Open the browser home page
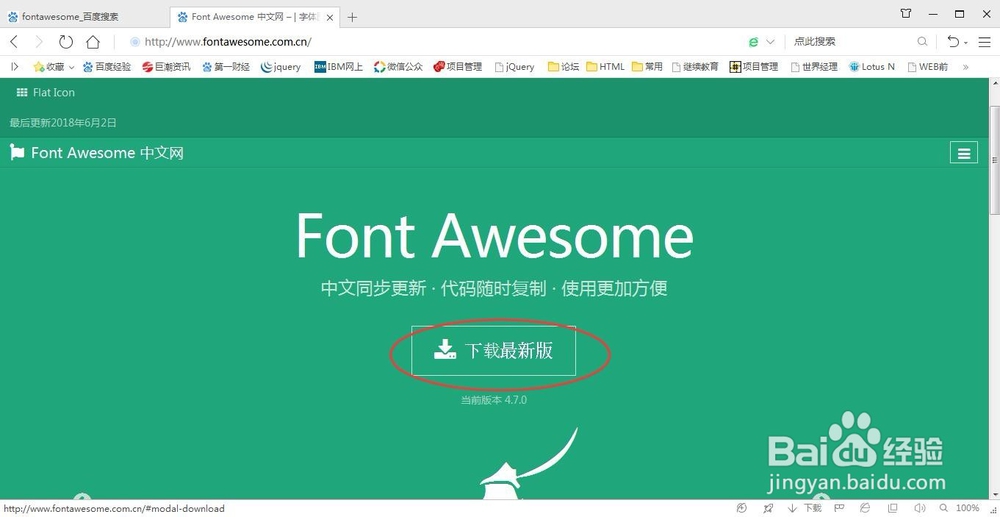 [93, 42]
